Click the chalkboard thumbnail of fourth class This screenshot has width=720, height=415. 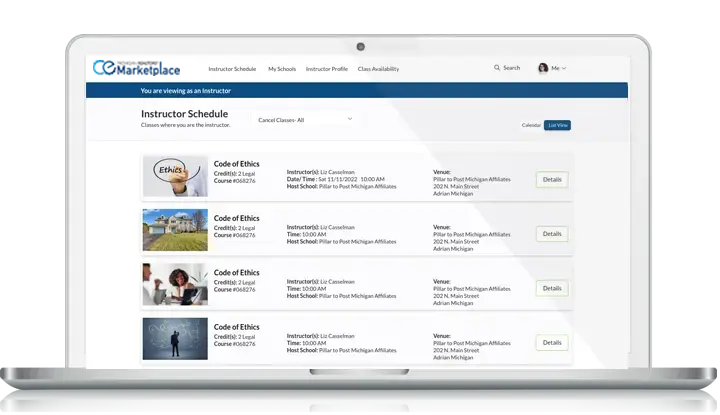click(x=175, y=338)
